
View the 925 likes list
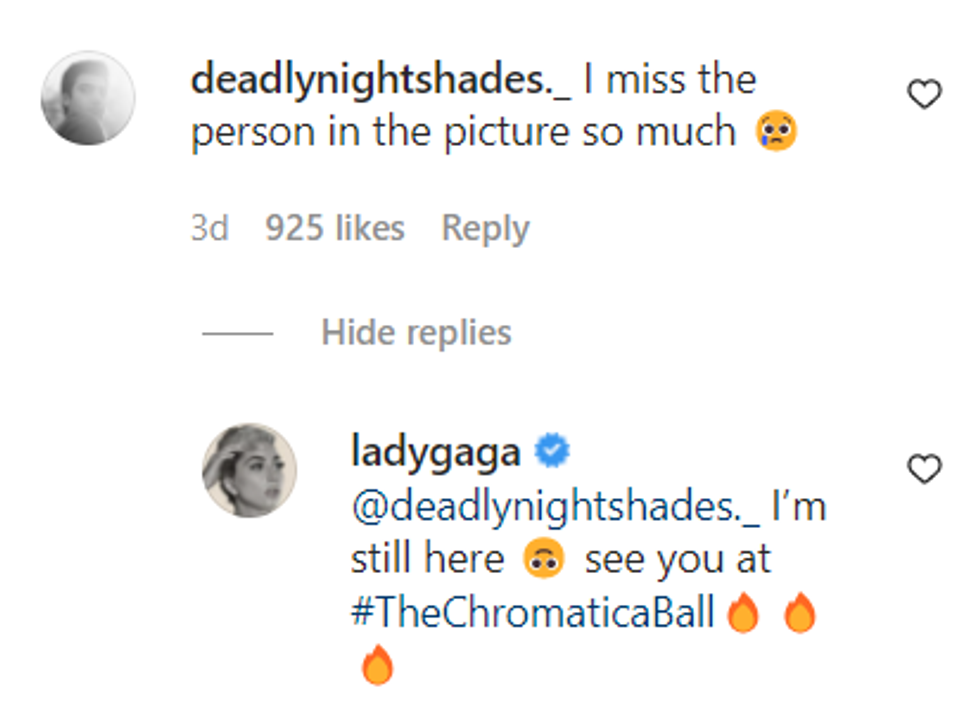click(x=335, y=228)
